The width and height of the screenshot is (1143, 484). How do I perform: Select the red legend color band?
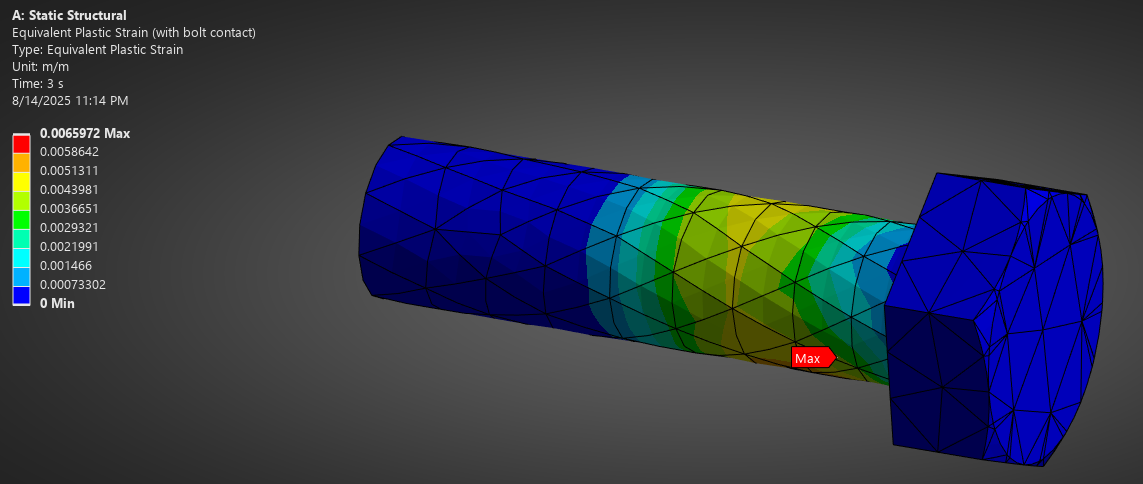pyautogui.click(x=21, y=144)
